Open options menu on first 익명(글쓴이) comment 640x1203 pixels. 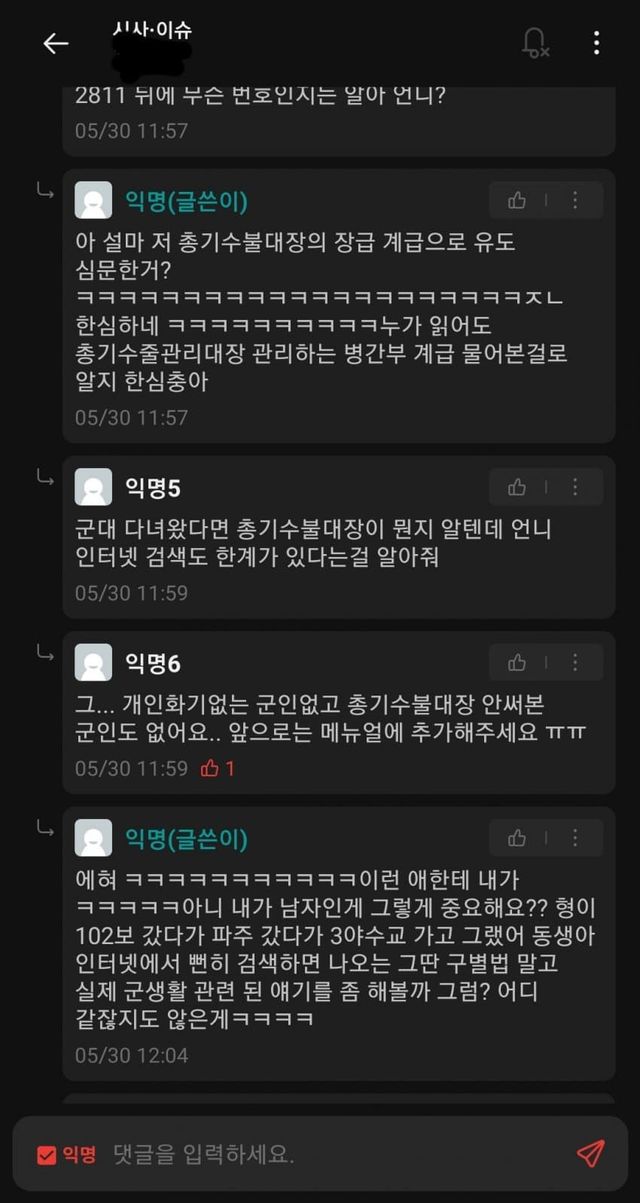pos(575,200)
